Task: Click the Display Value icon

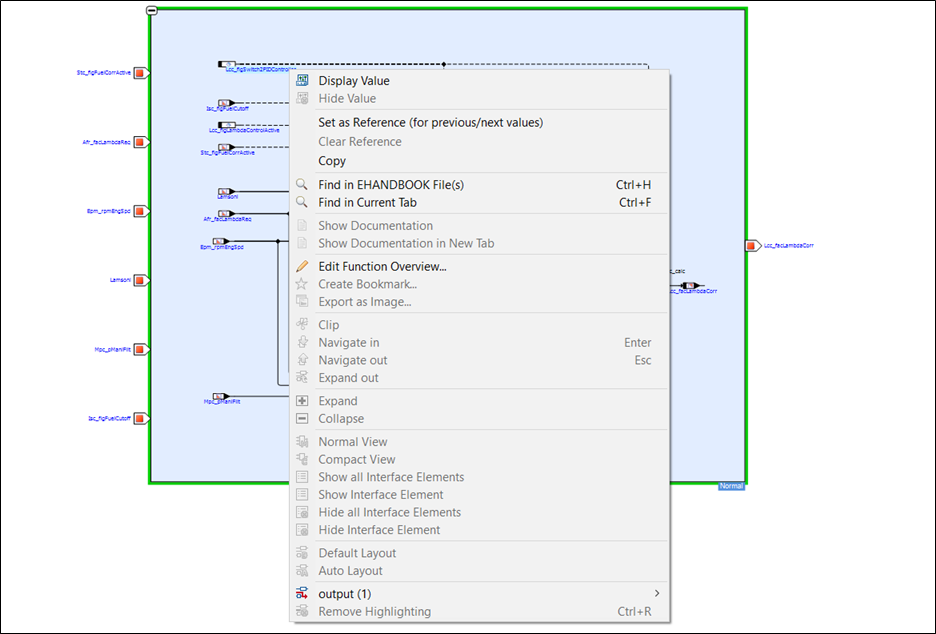Action: 302,79
